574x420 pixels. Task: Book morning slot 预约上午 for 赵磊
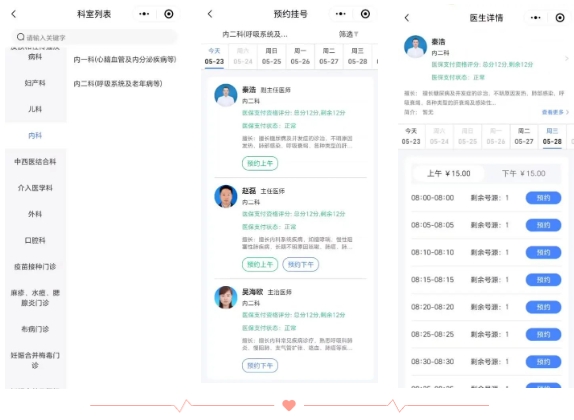[260, 264]
